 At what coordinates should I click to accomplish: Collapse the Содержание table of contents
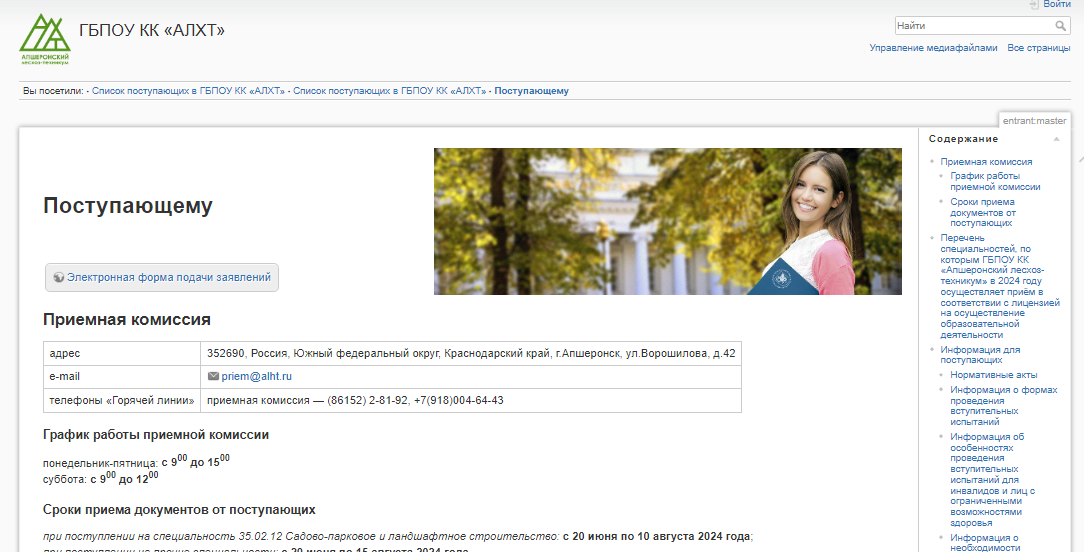click(1056, 139)
